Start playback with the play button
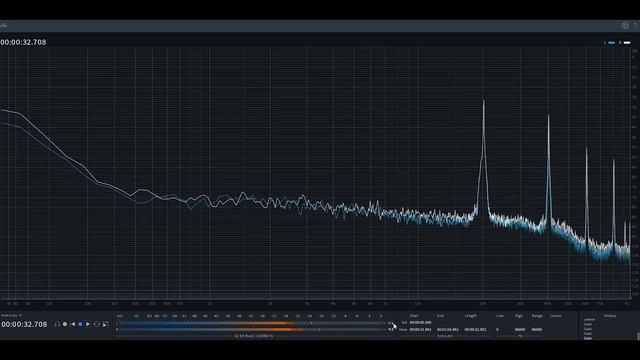Screen dimensions: 640x360 (88, 324)
